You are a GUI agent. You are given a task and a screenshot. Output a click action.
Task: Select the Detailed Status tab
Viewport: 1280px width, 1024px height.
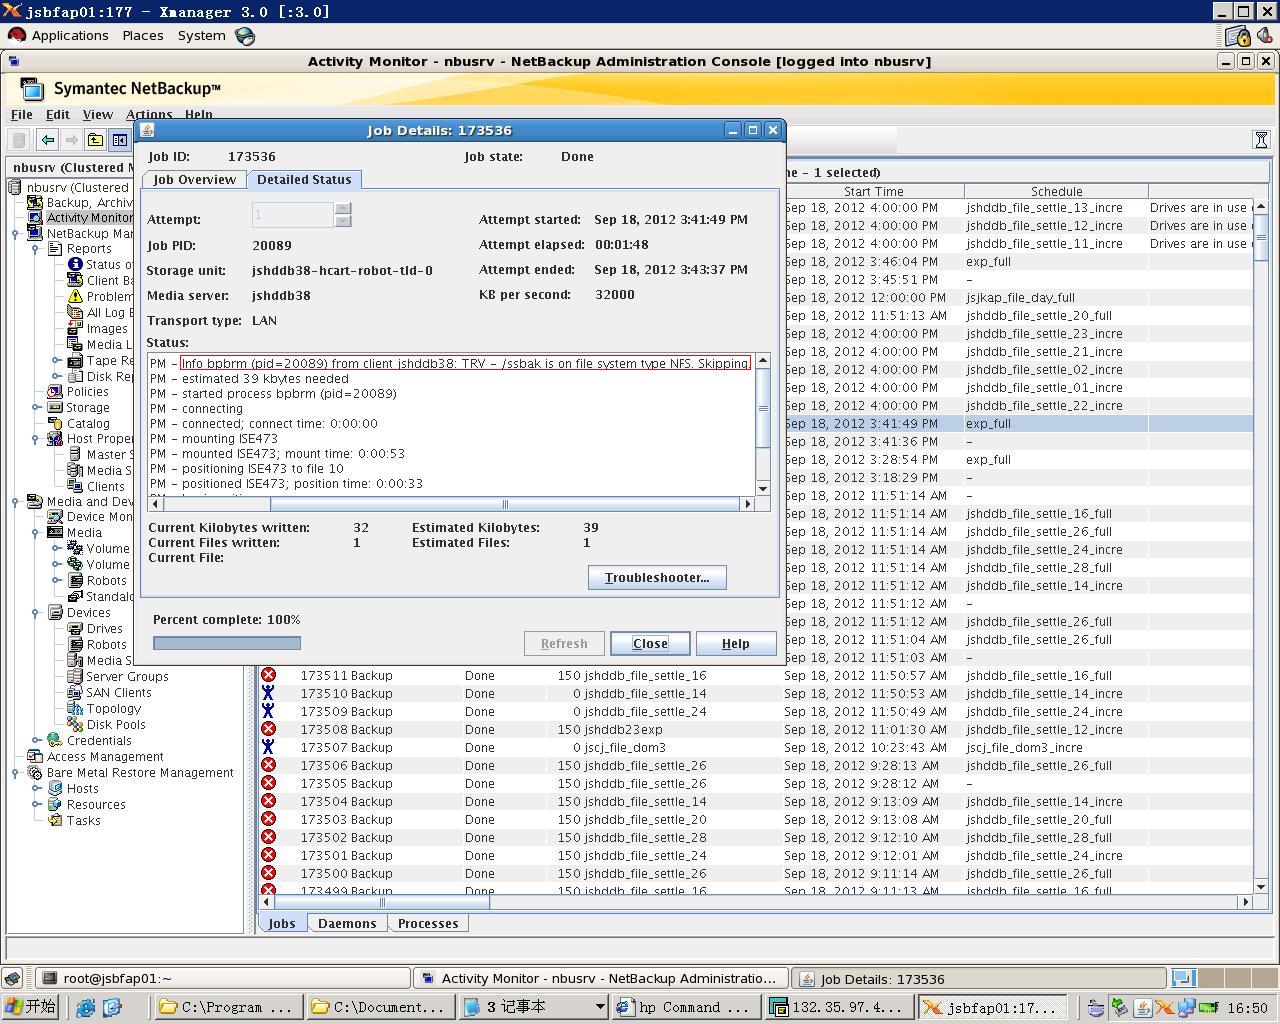[304, 180]
